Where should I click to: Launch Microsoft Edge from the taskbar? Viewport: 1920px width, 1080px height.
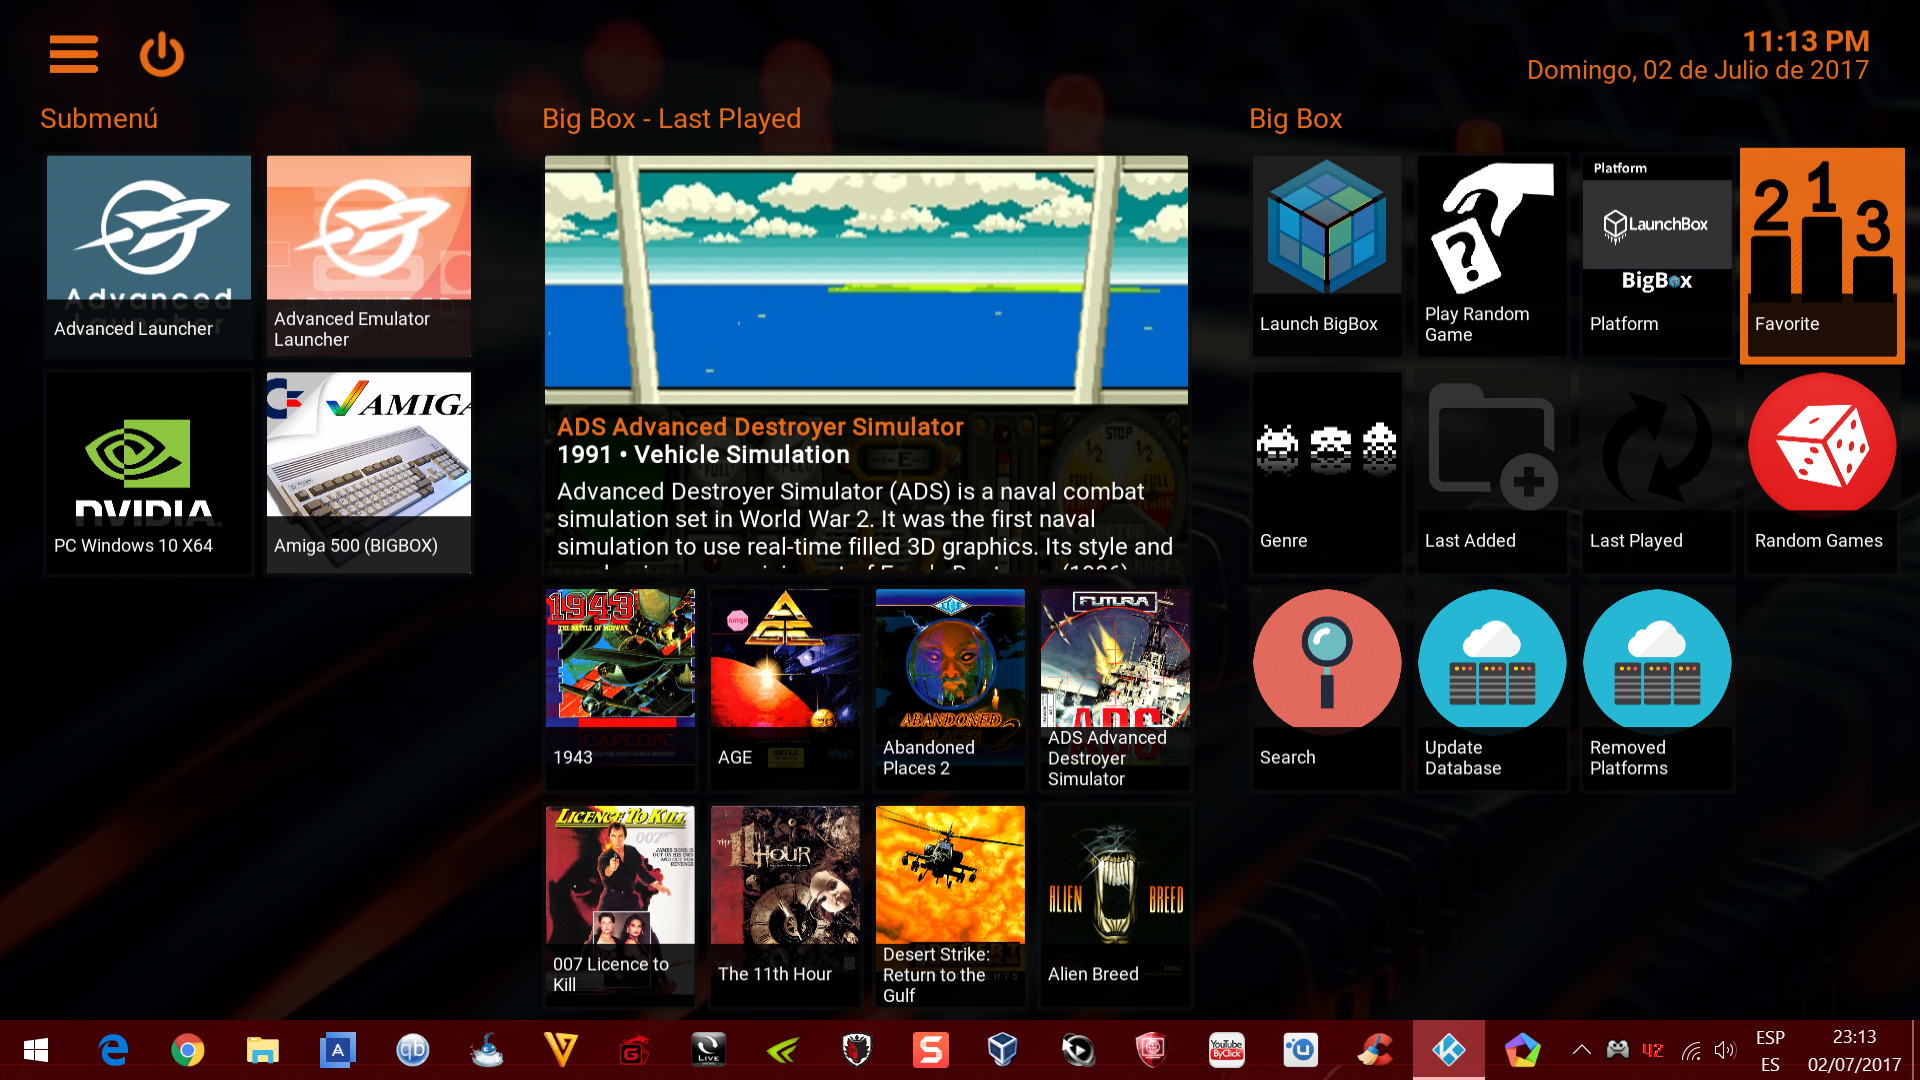click(113, 1050)
